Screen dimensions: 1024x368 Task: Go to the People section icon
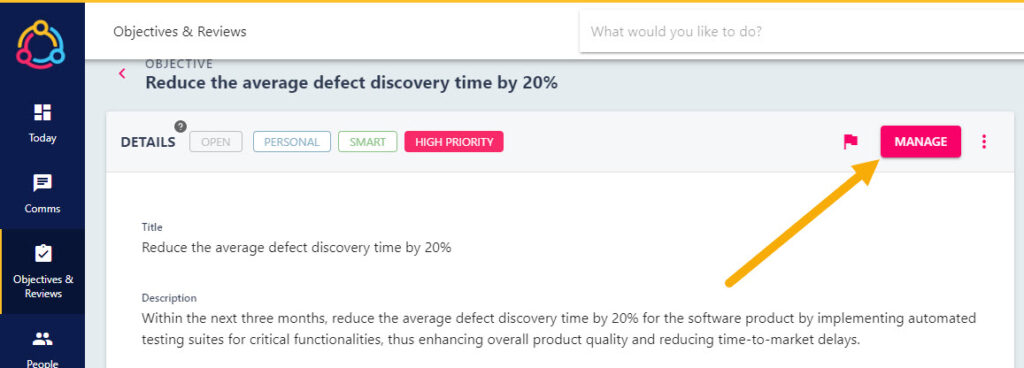coord(42,339)
